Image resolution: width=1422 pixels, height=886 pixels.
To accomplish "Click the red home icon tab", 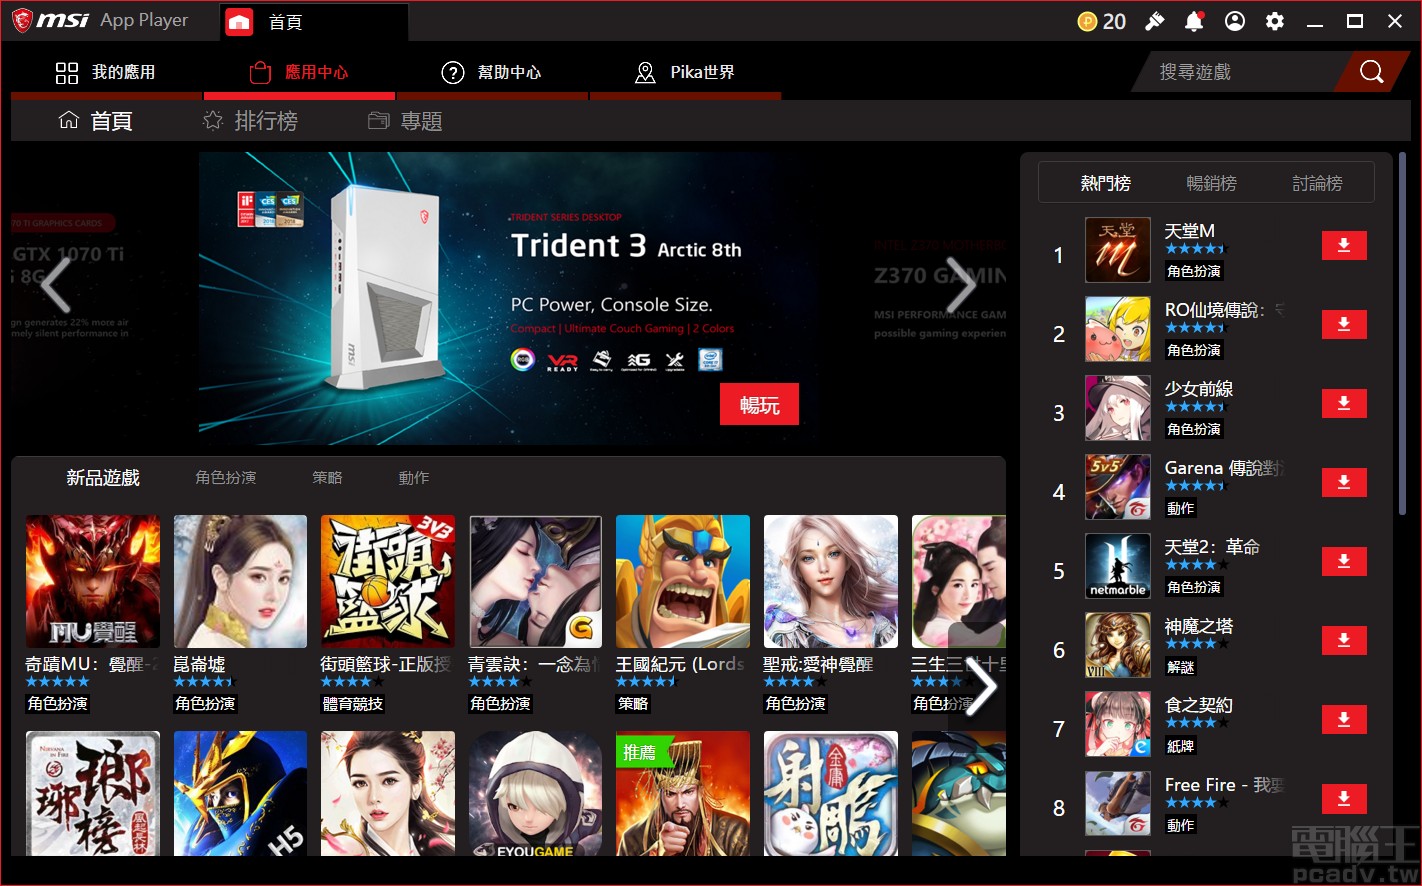I will click(x=239, y=22).
